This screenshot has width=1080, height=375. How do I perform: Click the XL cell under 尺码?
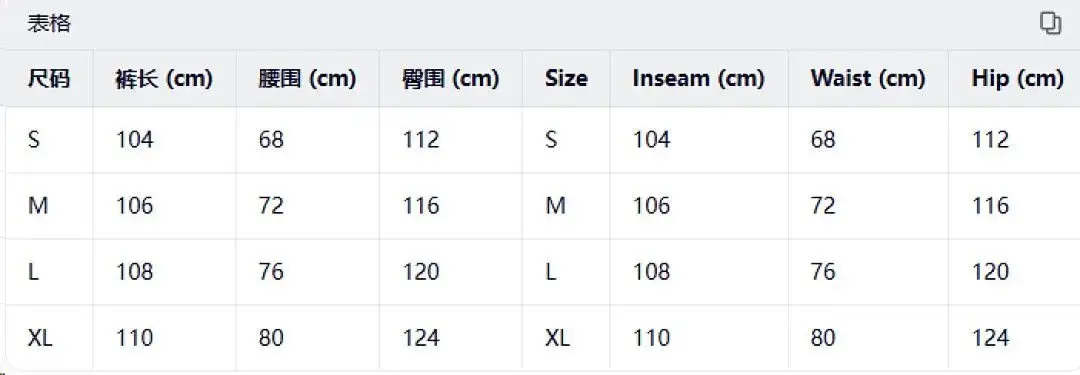tap(41, 338)
